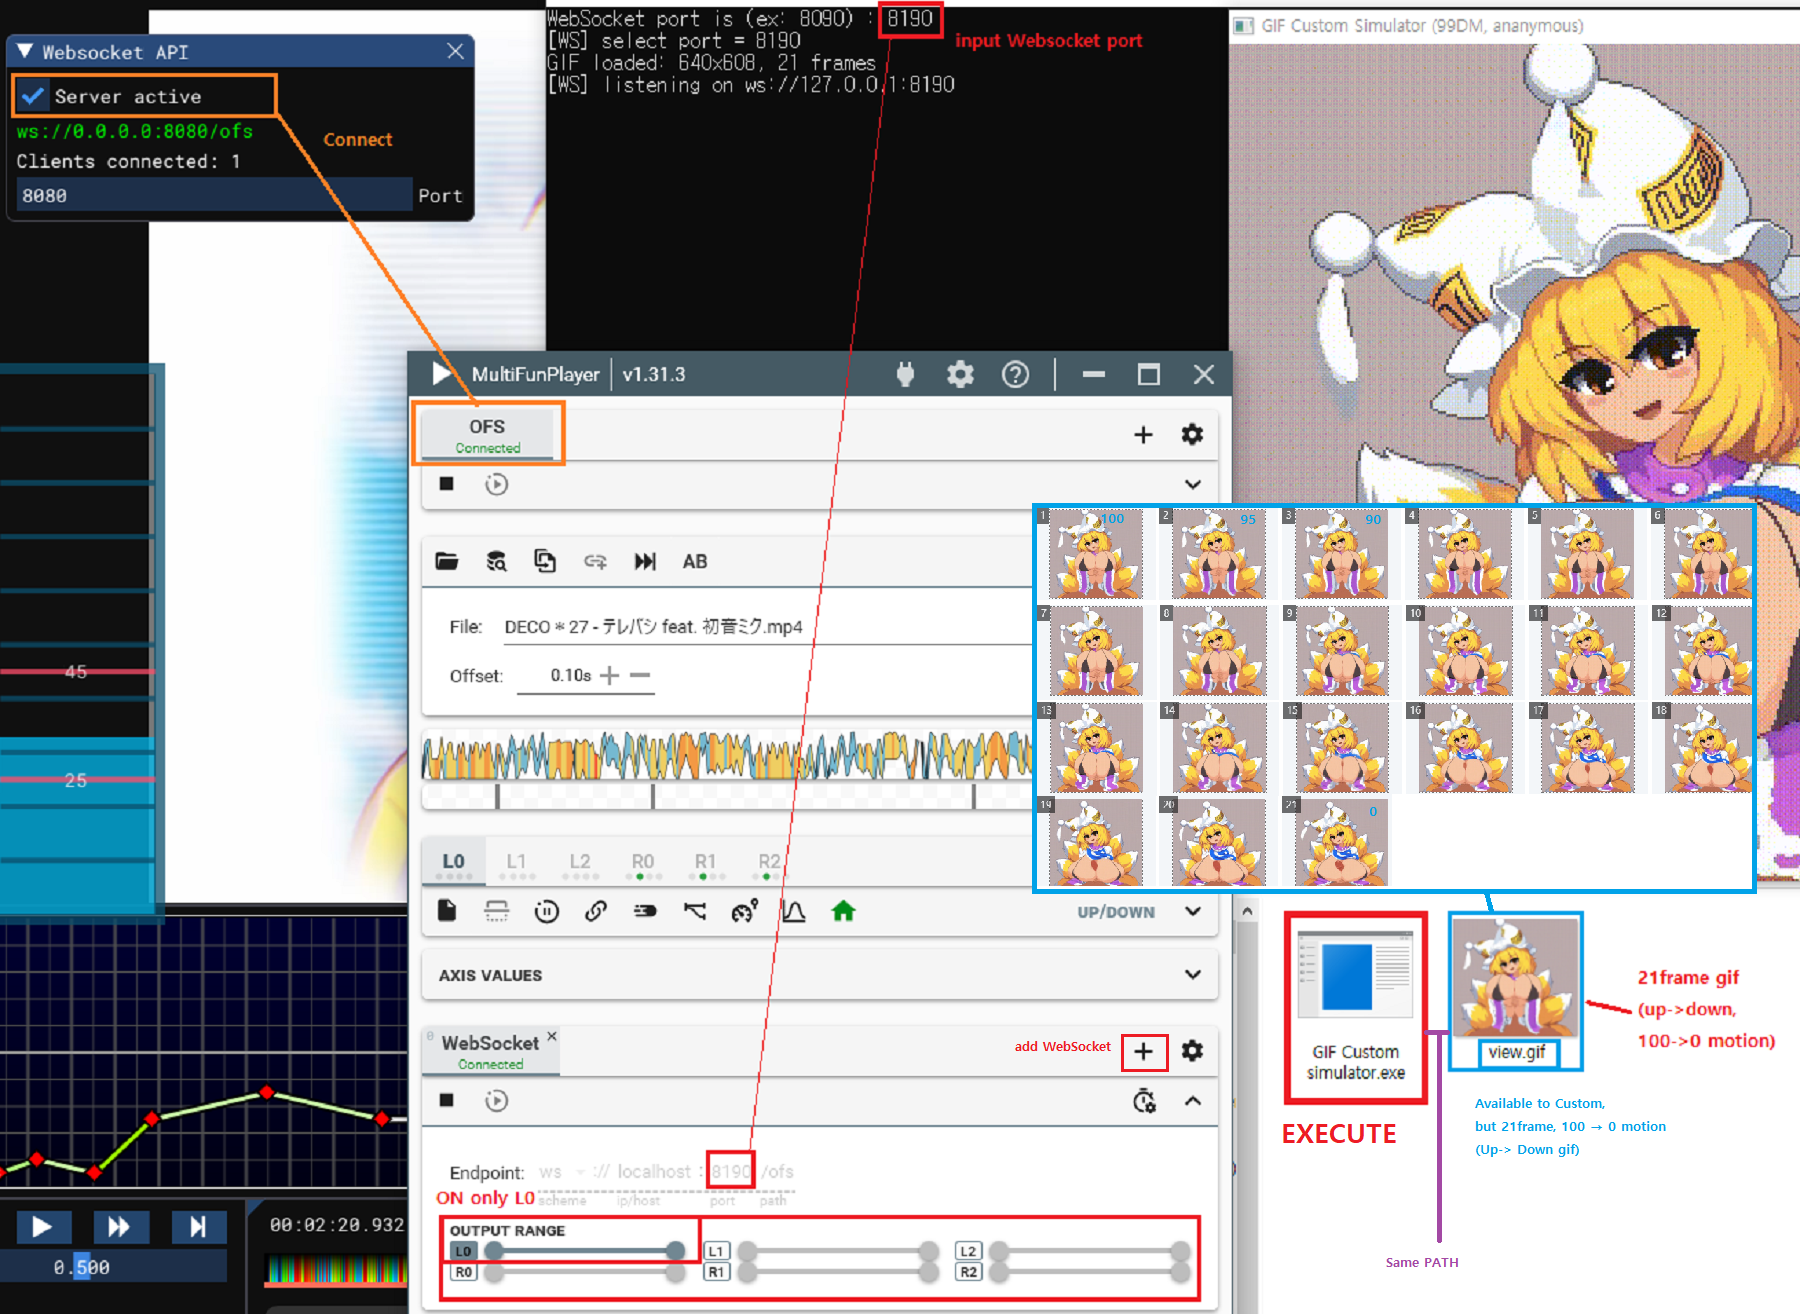Toggle the L0 output range button
This screenshot has height=1314, width=1800.
pos(463,1251)
